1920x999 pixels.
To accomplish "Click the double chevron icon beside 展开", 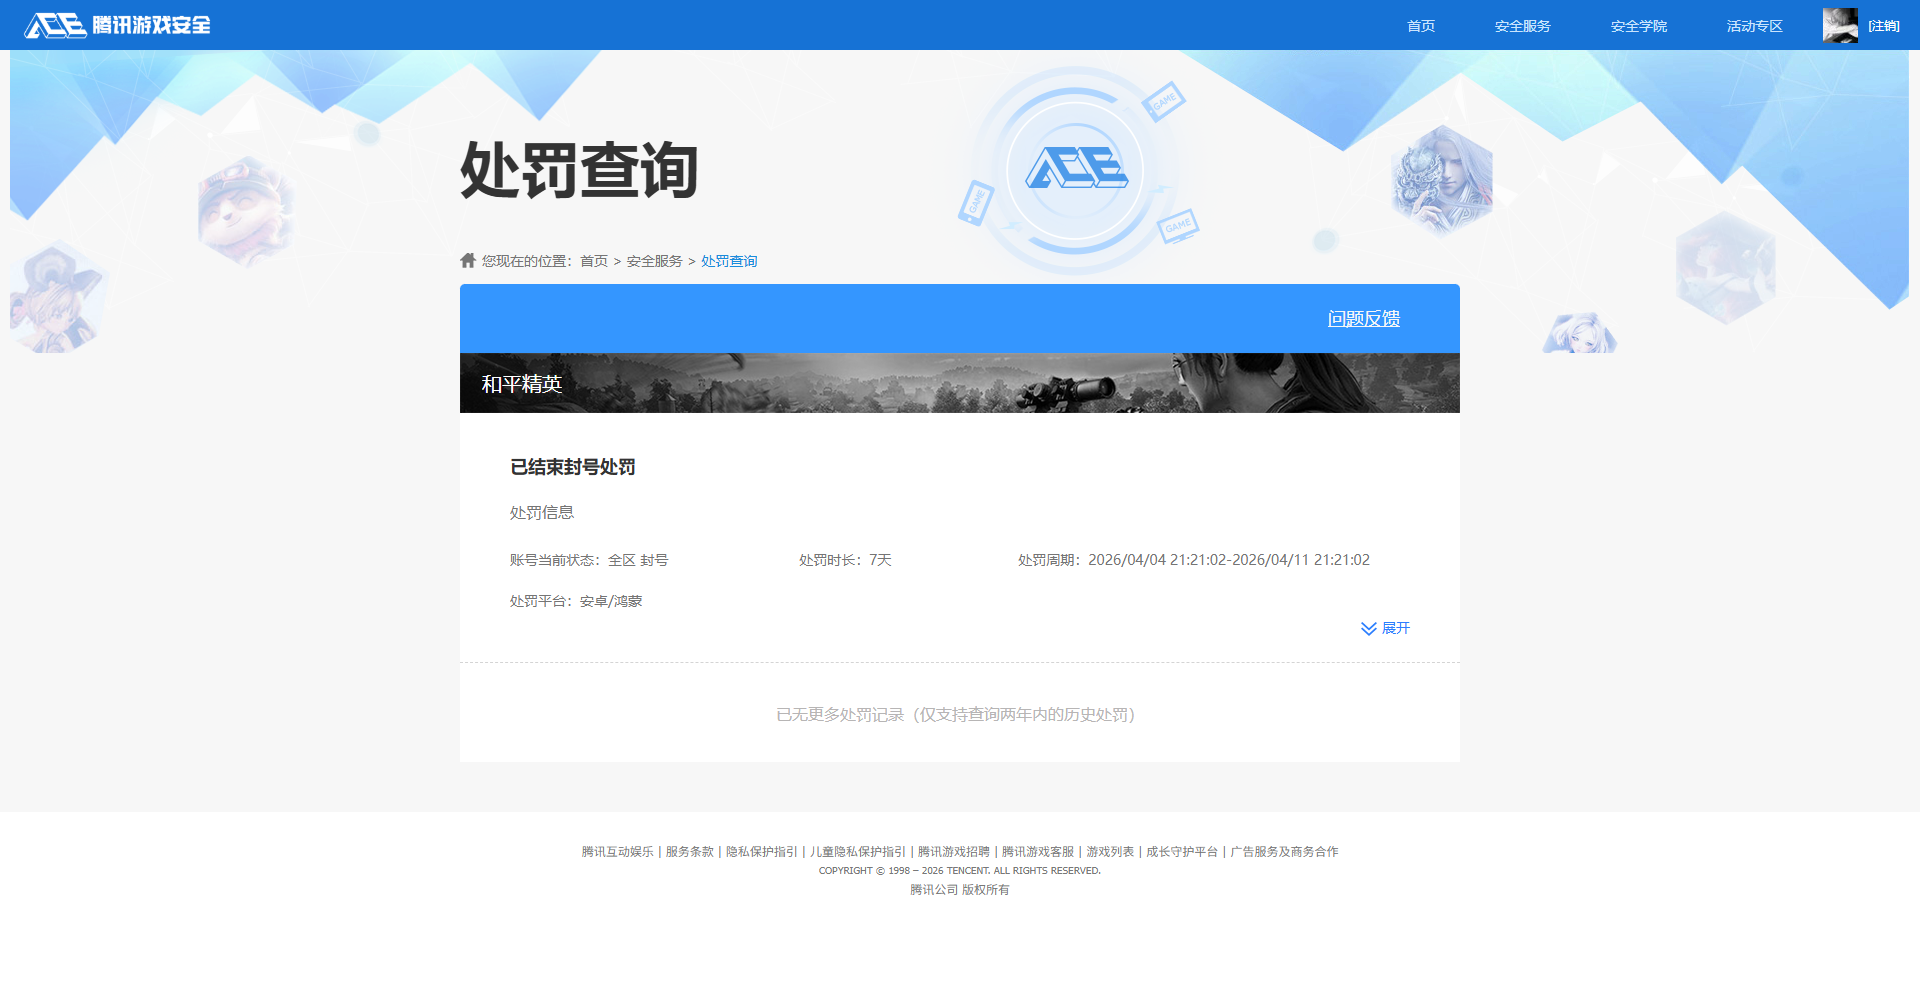I will tap(1368, 628).
